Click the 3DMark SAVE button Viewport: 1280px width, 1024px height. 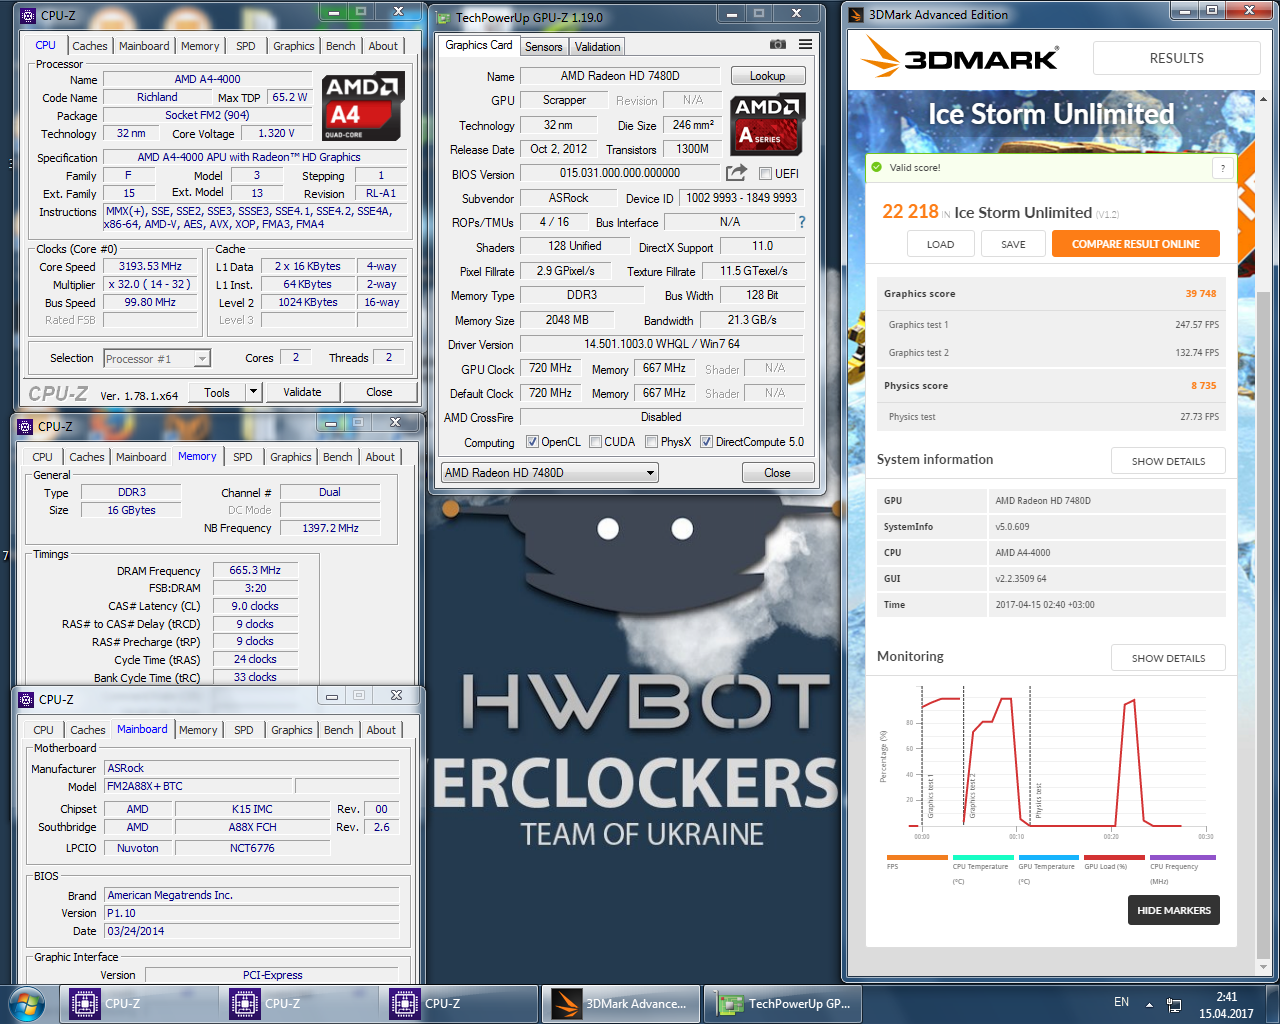coord(1013,244)
